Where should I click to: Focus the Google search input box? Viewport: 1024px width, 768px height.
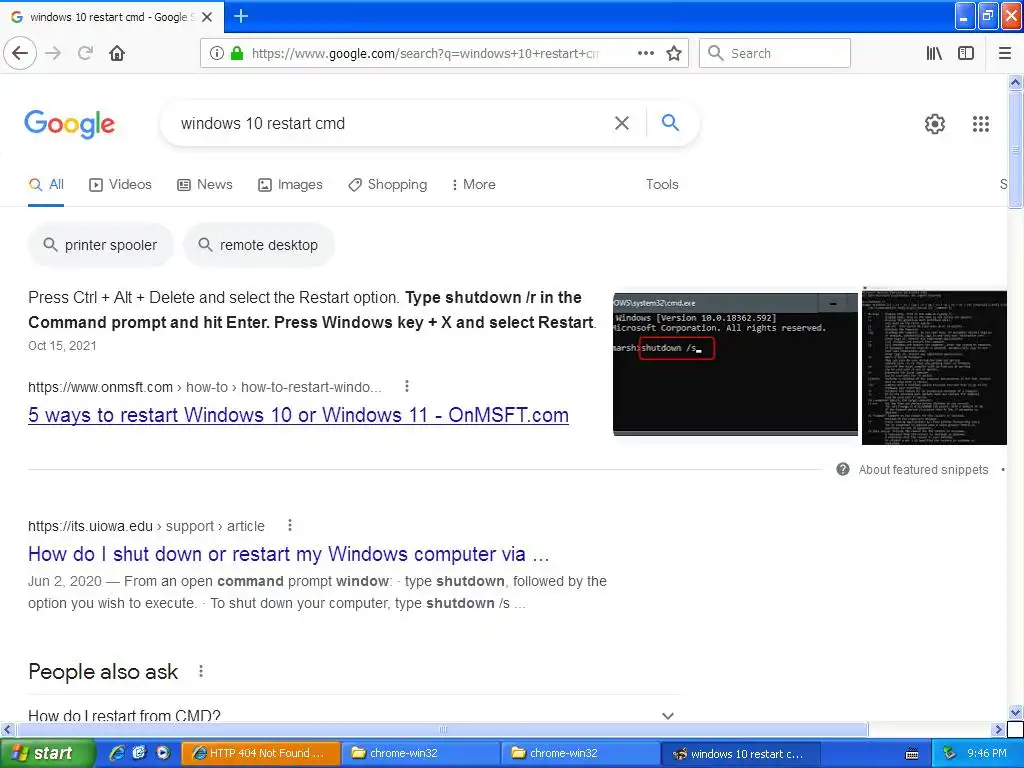pyautogui.click(x=392, y=123)
